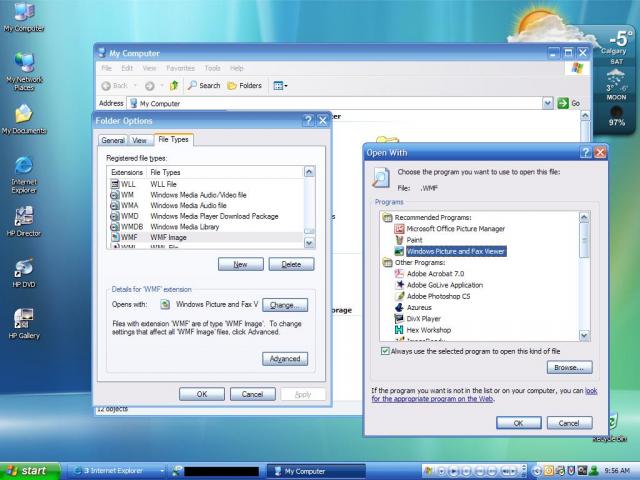Open the Views dropdown in My Computer toolbar
Viewport: 640px width, 480px height.
pyautogui.click(x=280, y=86)
